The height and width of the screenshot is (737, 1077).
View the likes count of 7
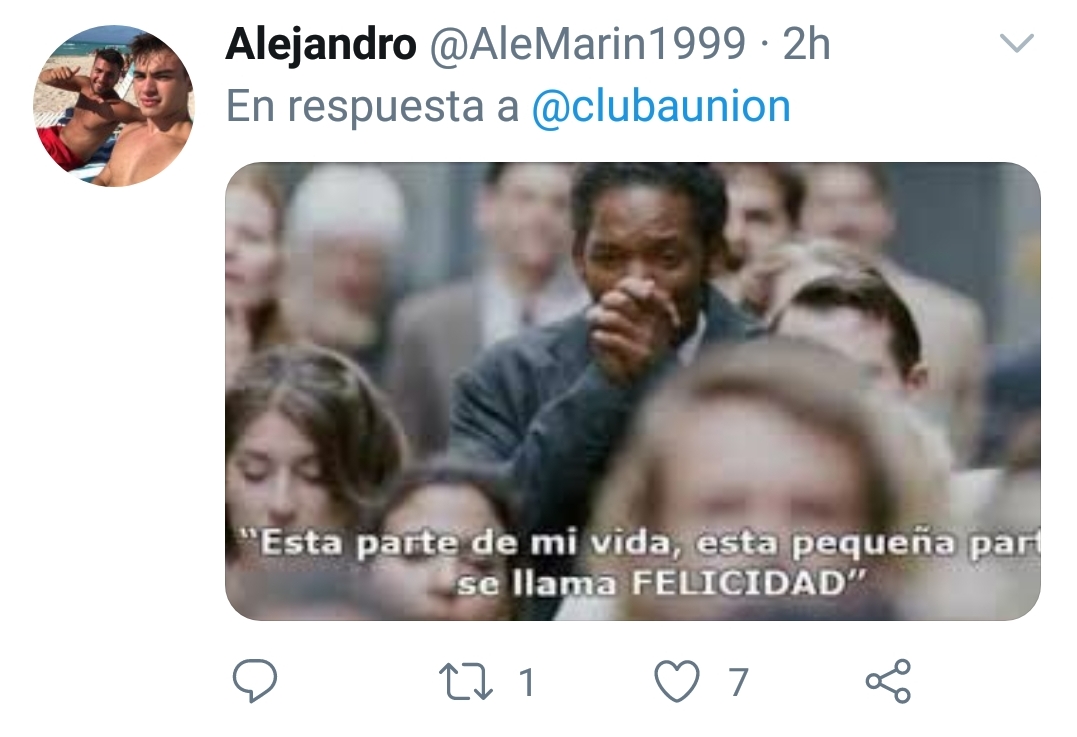tap(738, 682)
